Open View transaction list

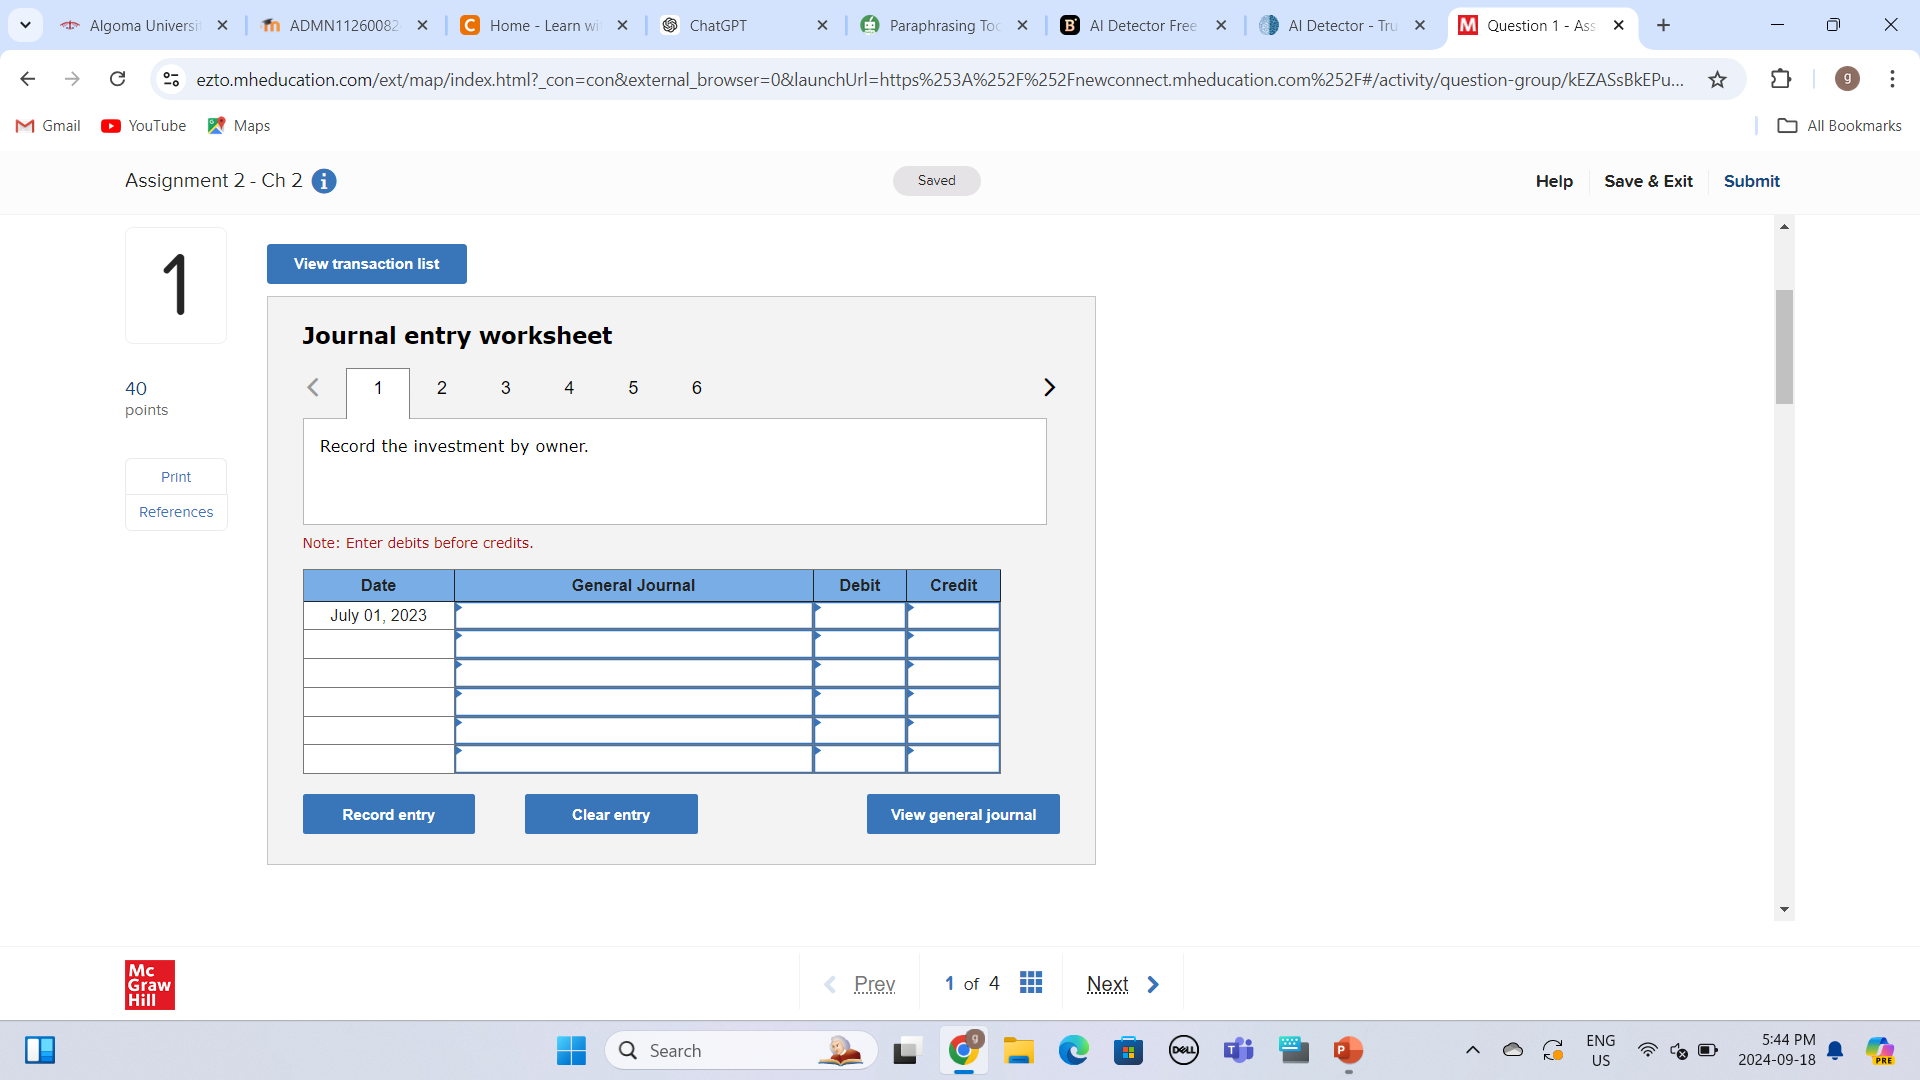[x=366, y=264]
